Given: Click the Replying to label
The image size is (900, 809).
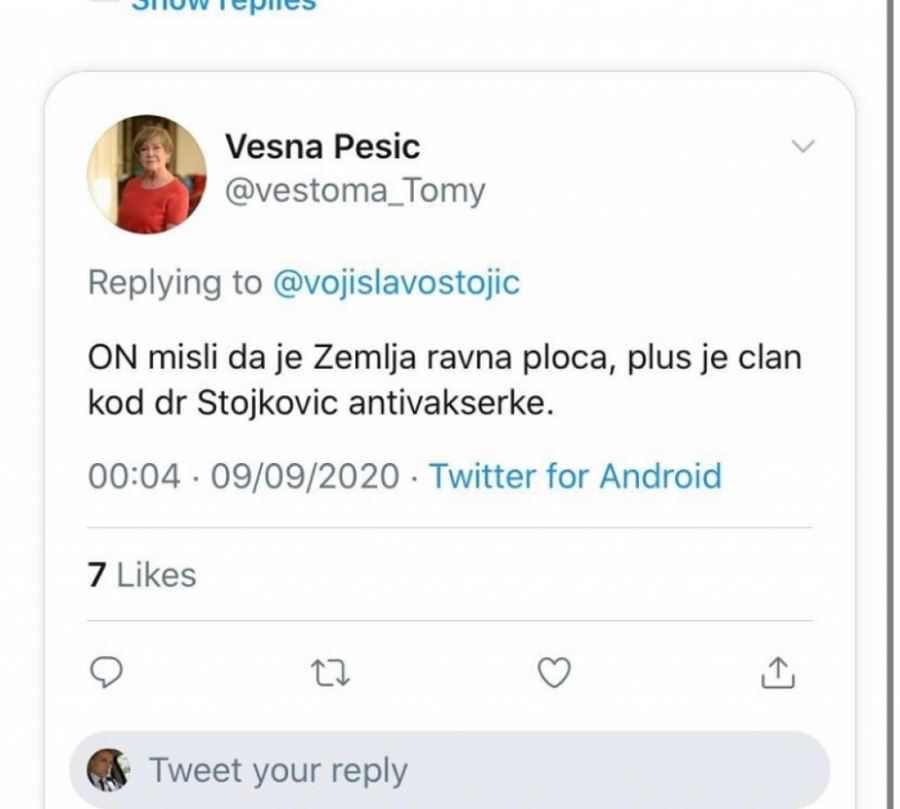Looking at the screenshot, I should pos(174,282).
